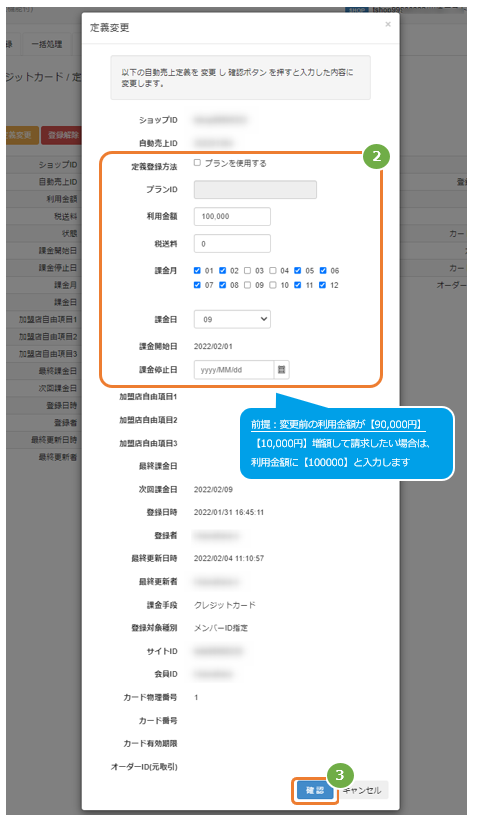
Task: Open the 課金日 dropdown showing 09
Action: point(232,319)
